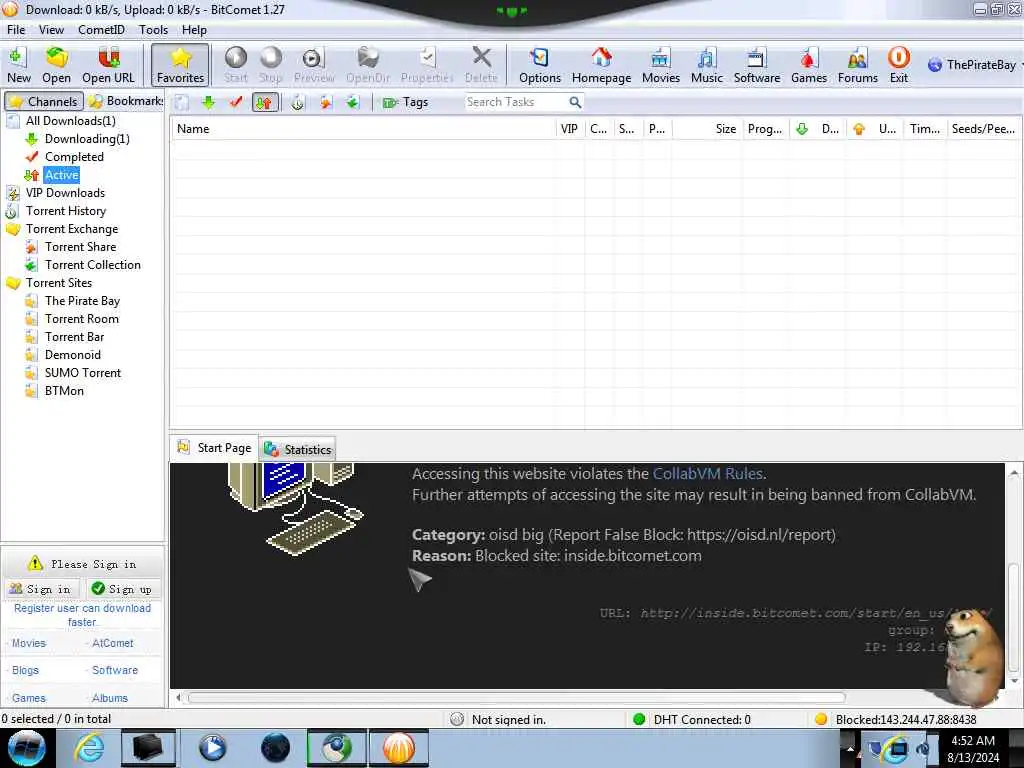Select VIP Downloads in sidebar

click(65, 193)
